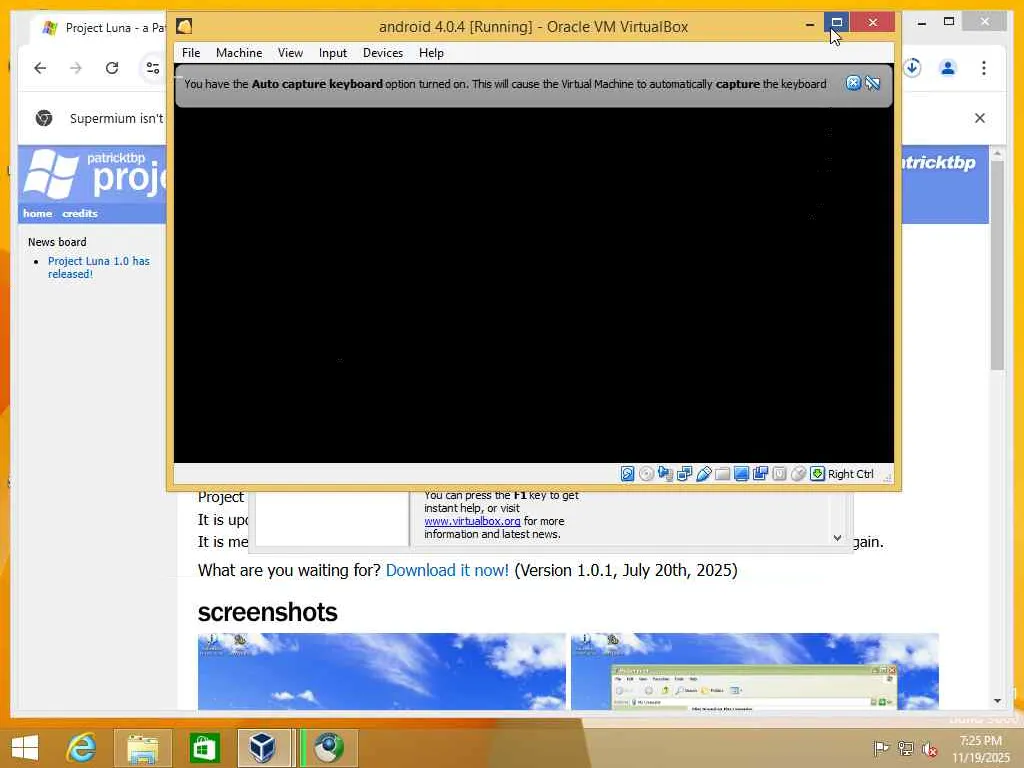Reload the Project Luna page
This screenshot has width=1024, height=768.
click(x=112, y=68)
